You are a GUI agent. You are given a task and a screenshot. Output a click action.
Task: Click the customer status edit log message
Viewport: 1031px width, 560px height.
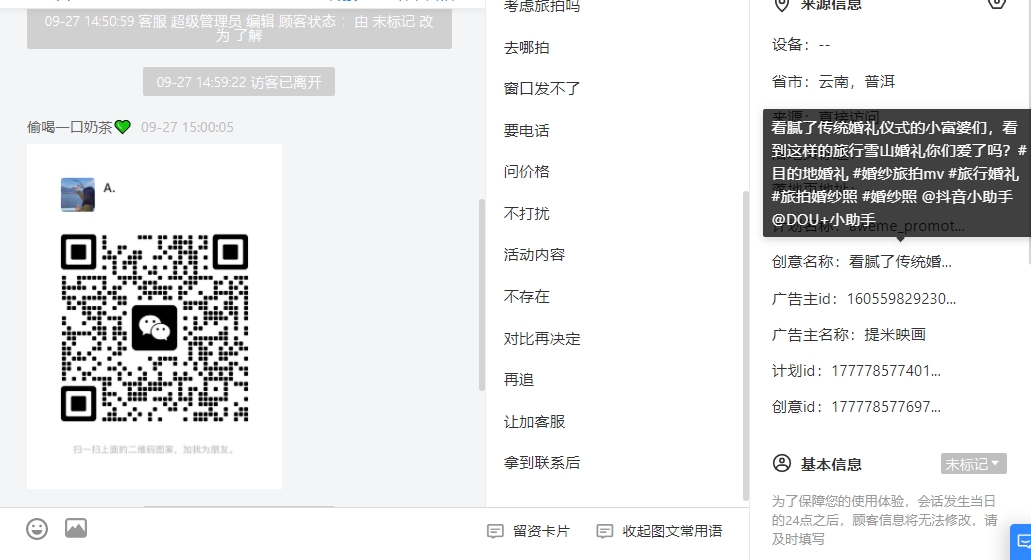[x=239, y=28]
